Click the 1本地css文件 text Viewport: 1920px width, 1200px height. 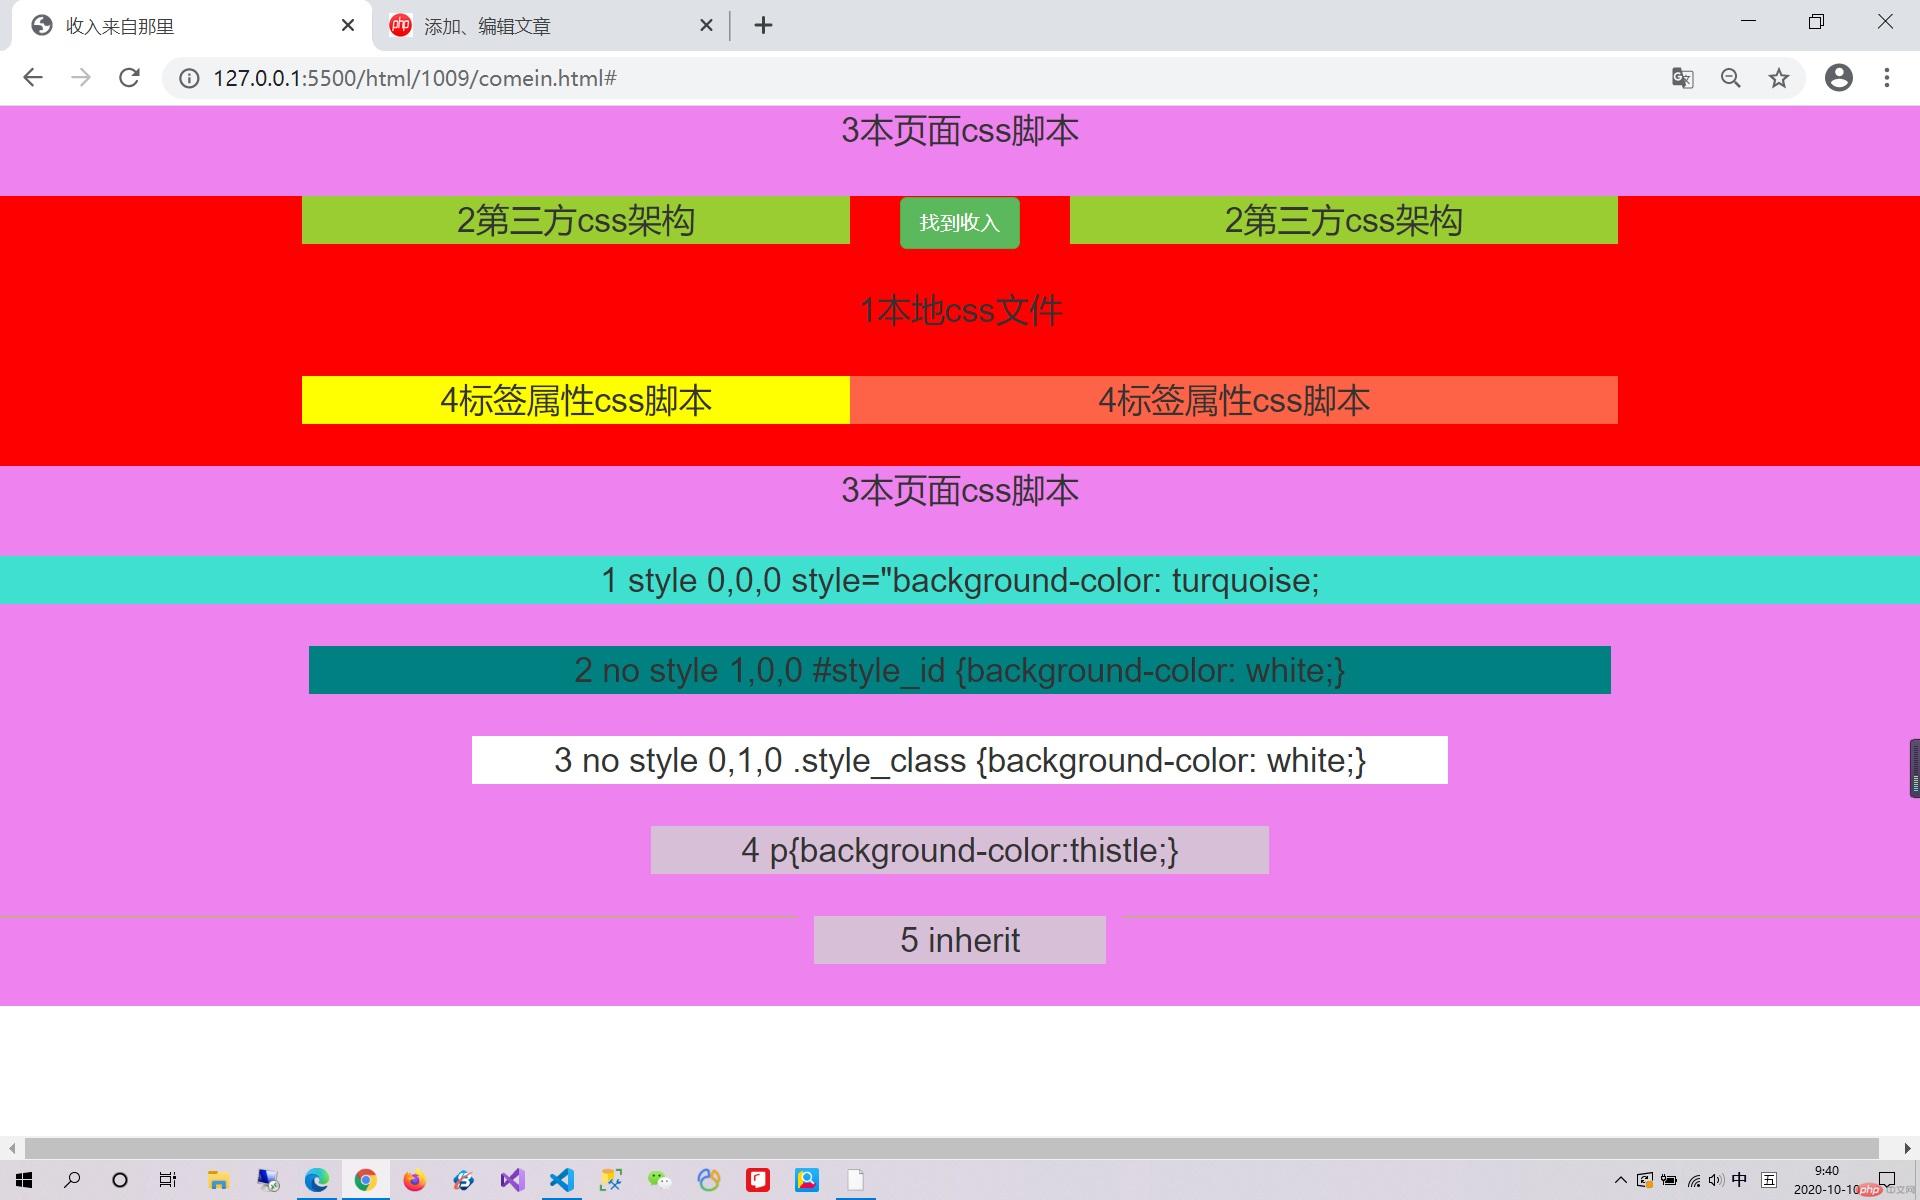(960, 311)
